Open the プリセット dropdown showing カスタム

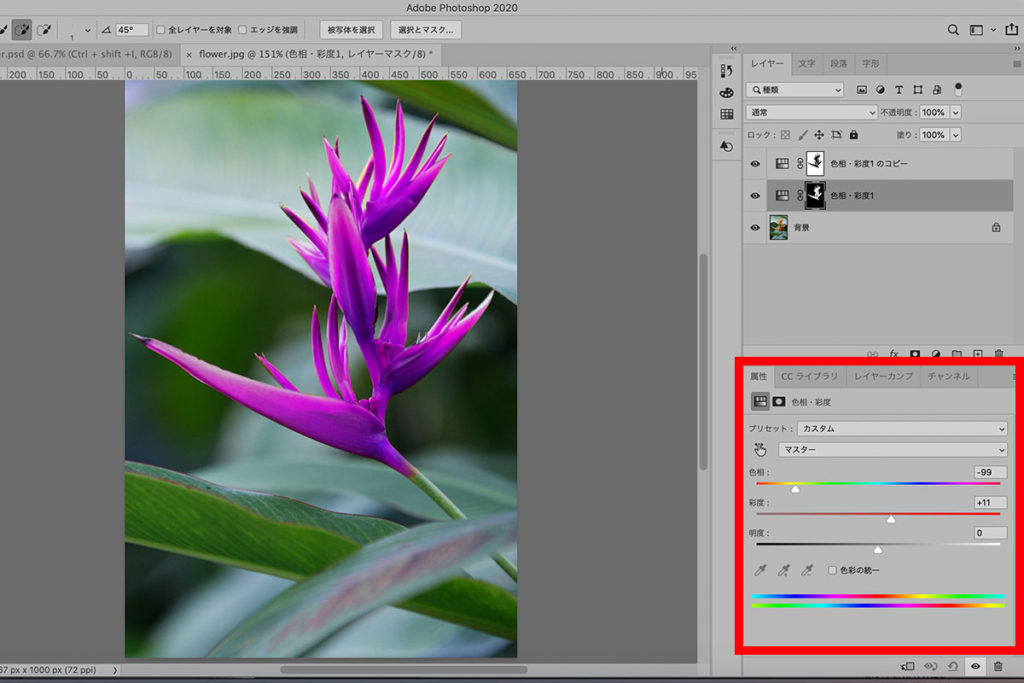click(x=901, y=428)
